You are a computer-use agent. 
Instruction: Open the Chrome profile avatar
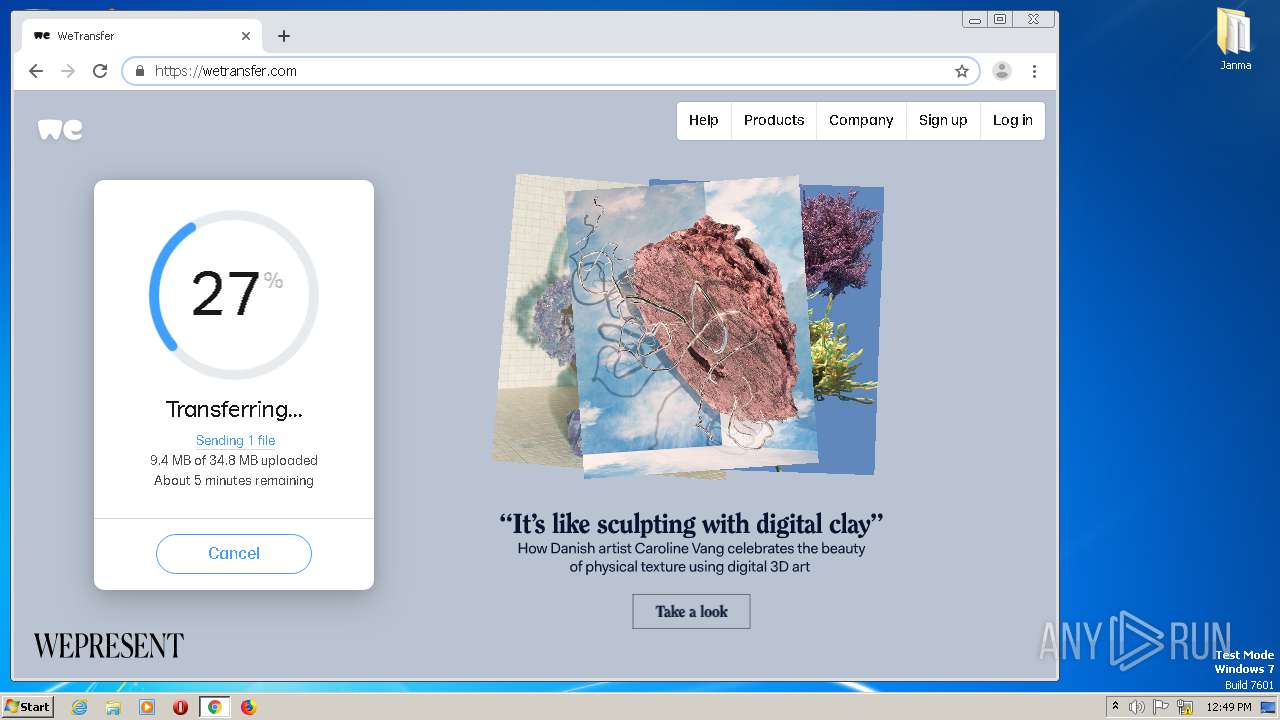pyautogui.click(x=1001, y=71)
